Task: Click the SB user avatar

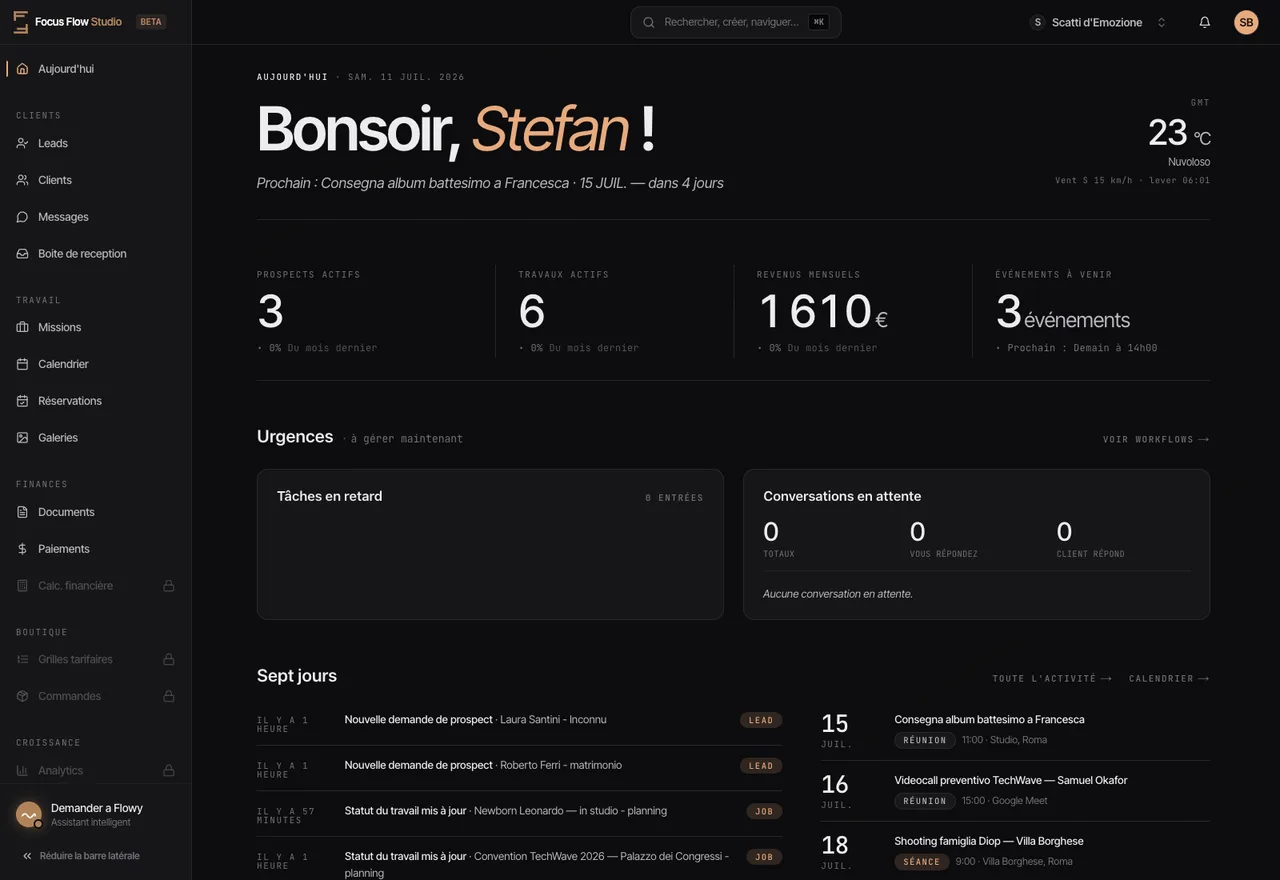Action: (1246, 22)
